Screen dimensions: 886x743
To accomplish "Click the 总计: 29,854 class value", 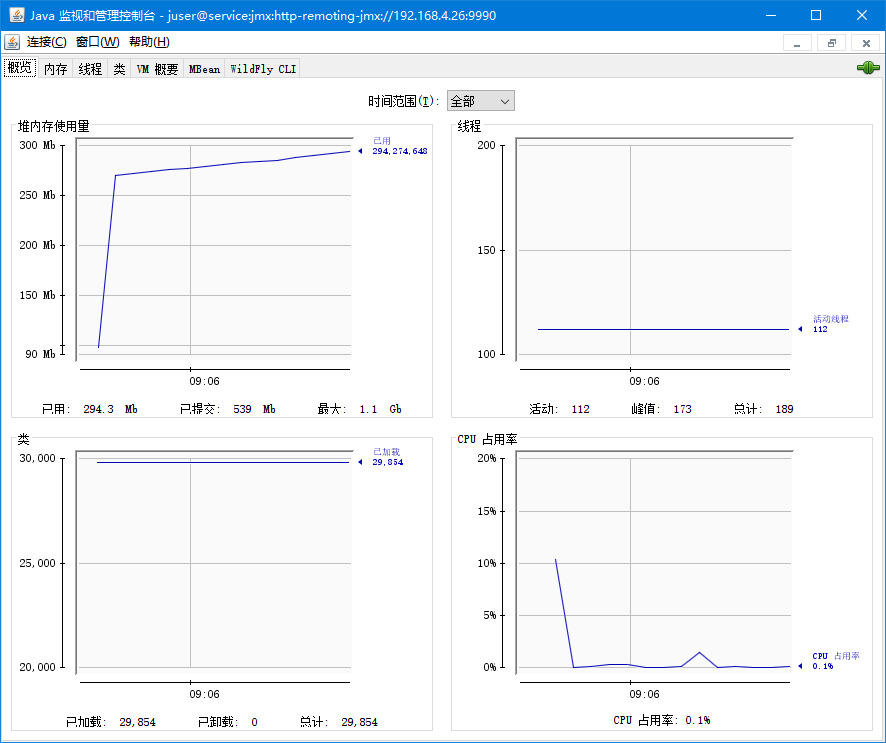I will [338, 722].
